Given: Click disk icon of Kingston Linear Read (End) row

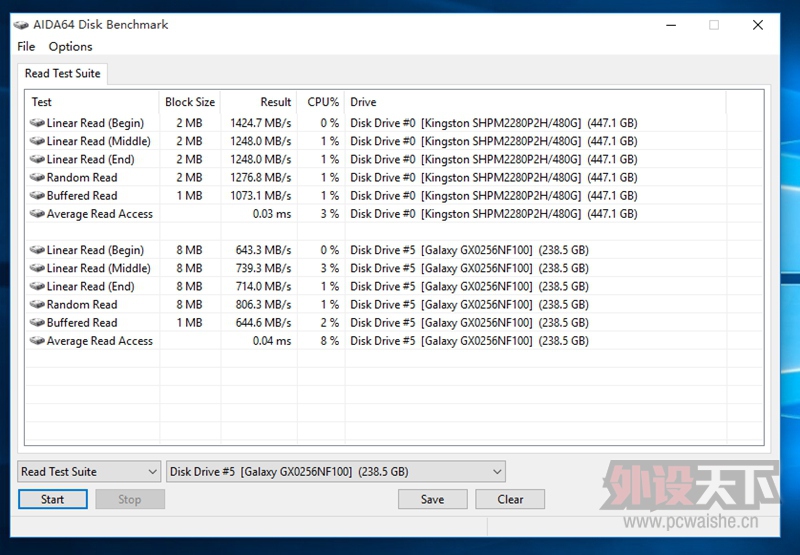Looking at the screenshot, I should pyautogui.click(x=37, y=159).
